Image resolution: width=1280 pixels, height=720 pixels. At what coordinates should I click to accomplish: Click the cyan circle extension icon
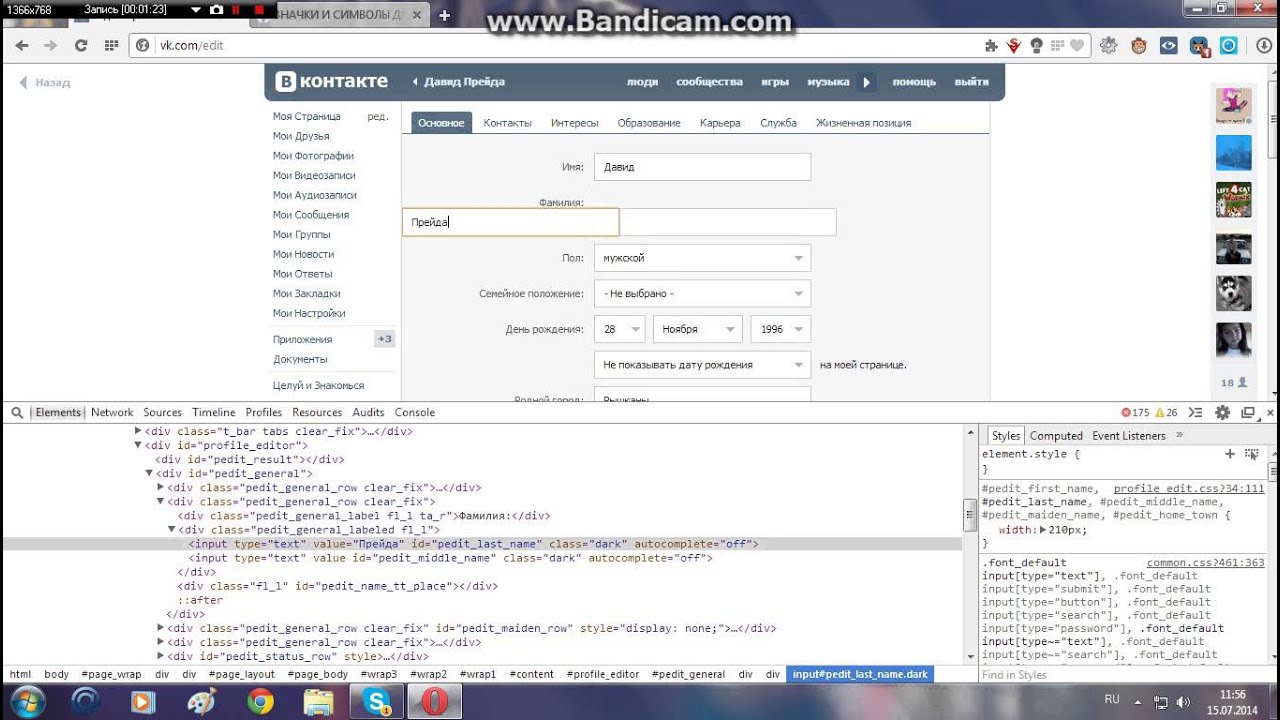coord(1229,45)
